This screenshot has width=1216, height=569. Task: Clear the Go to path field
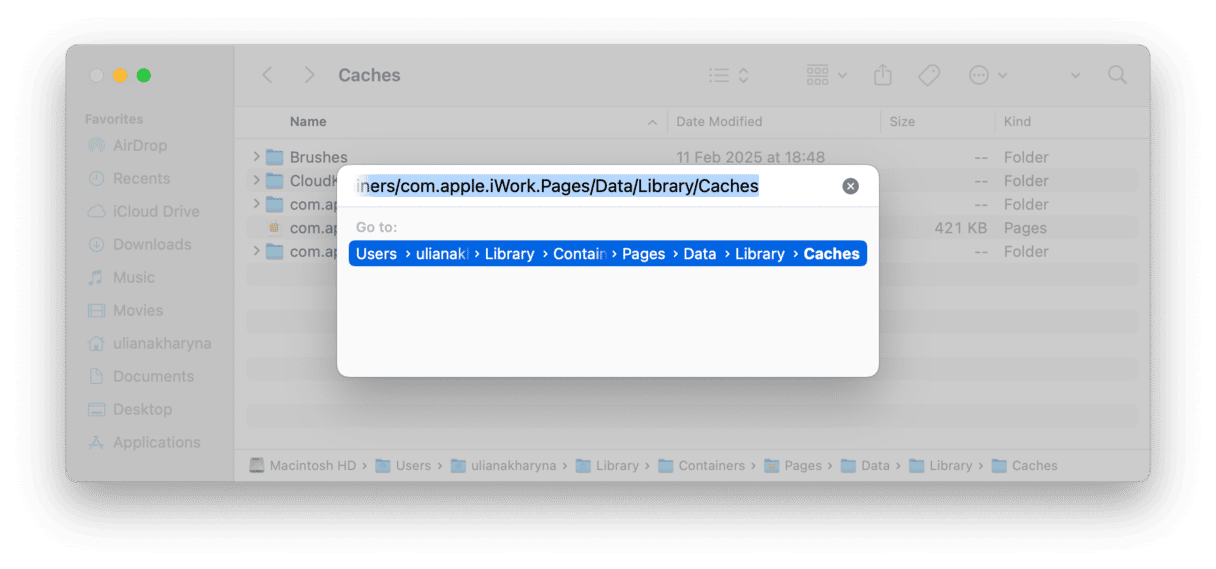[850, 186]
